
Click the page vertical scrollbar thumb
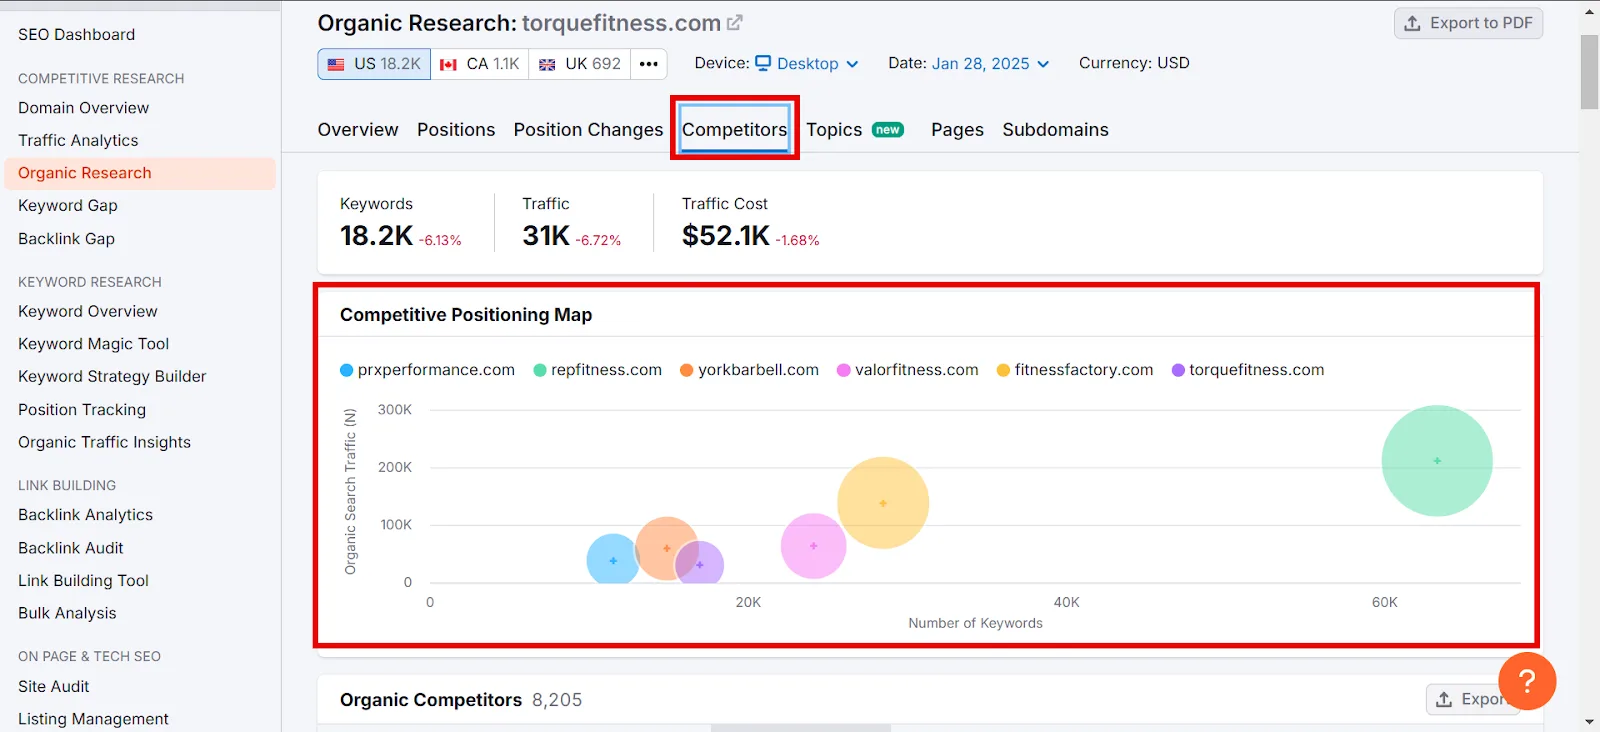pyautogui.click(x=1589, y=72)
